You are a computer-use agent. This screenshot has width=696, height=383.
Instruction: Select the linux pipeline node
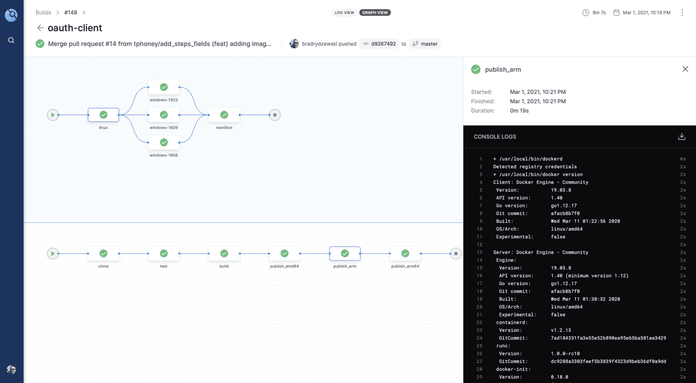[103, 115]
